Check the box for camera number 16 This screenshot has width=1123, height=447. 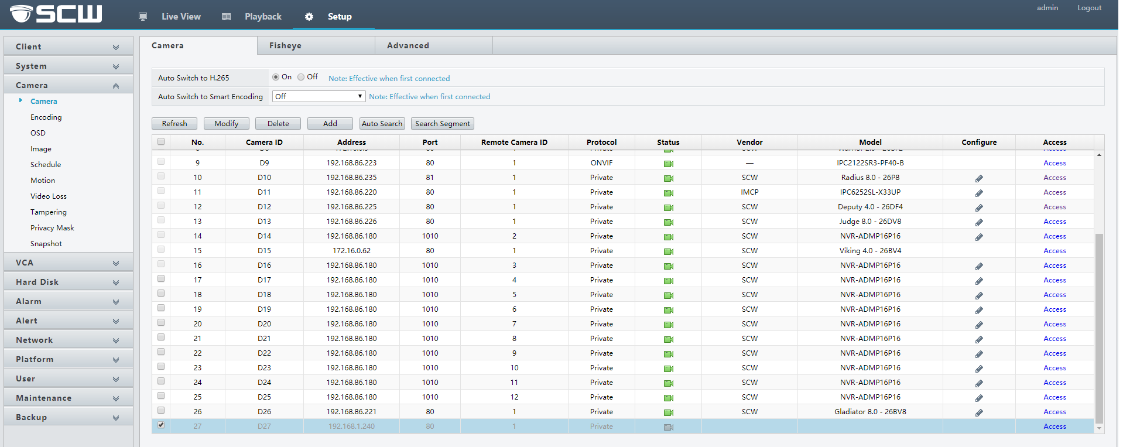point(162,265)
